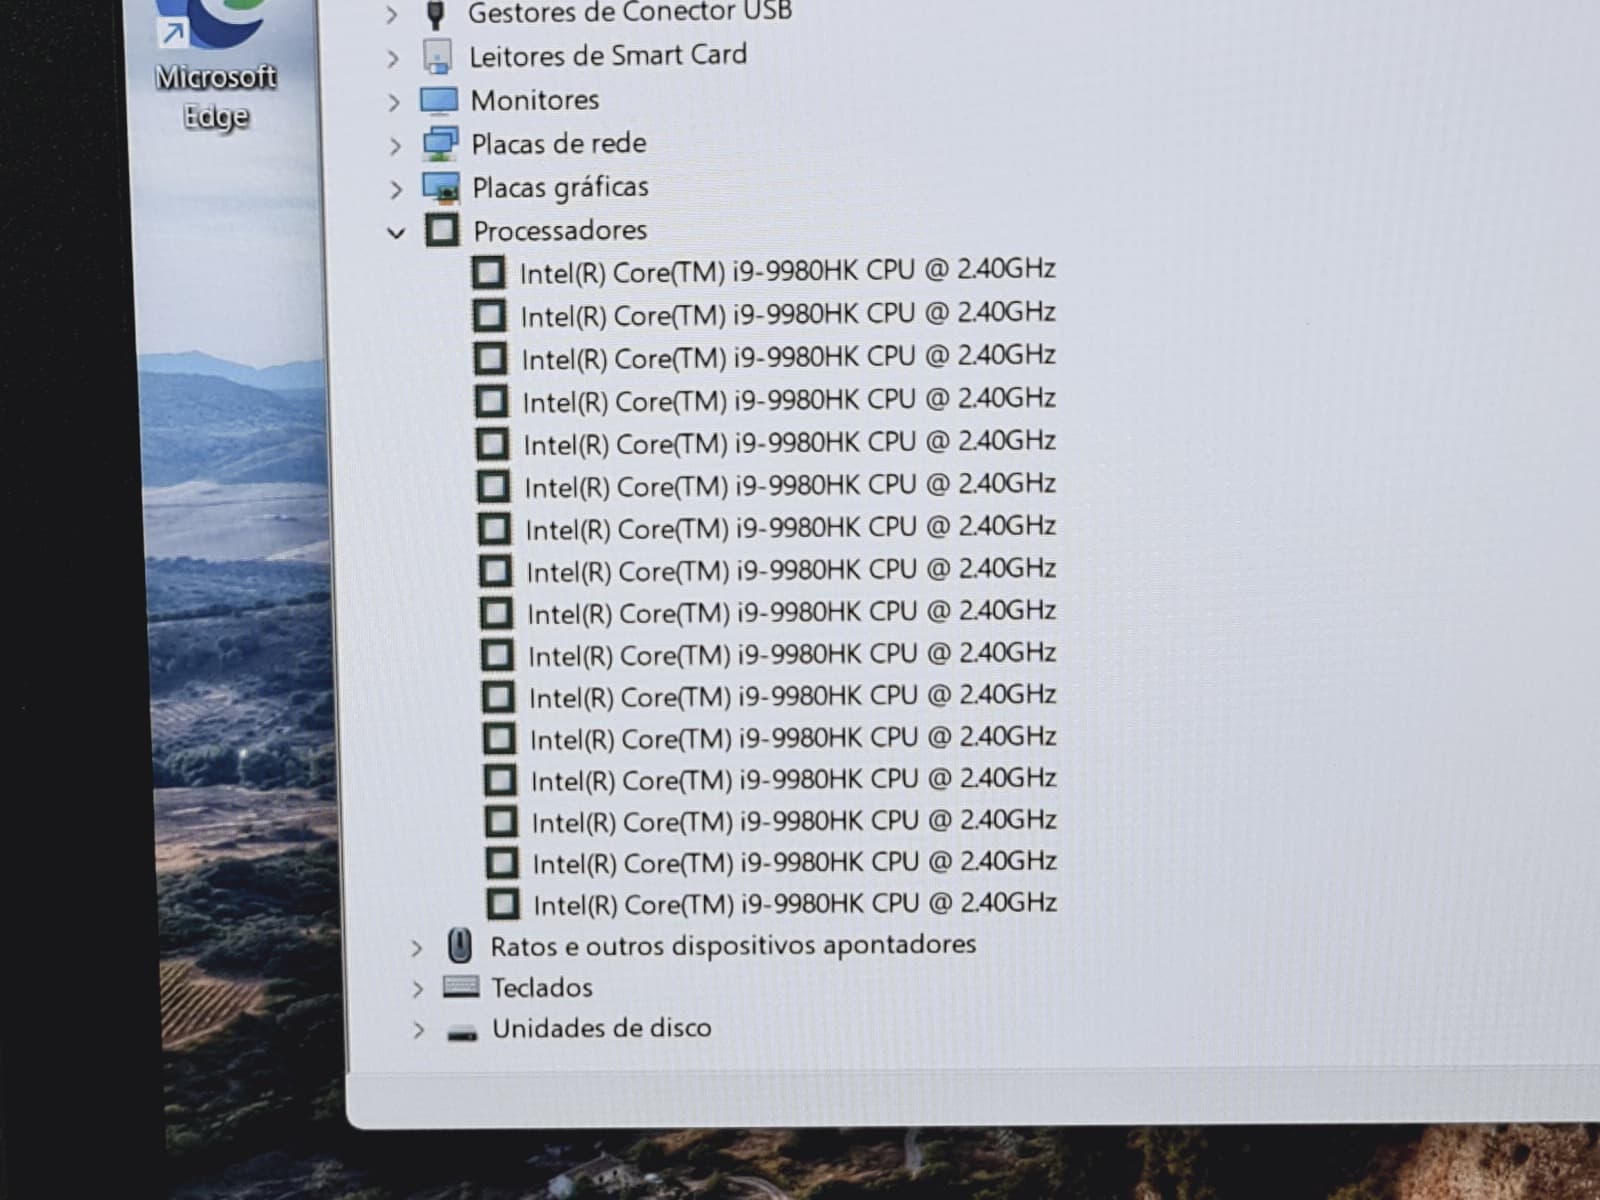Click the graphics card icon beside Placas gráficas
The image size is (1600, 1200).
click(x=441, y=187)
